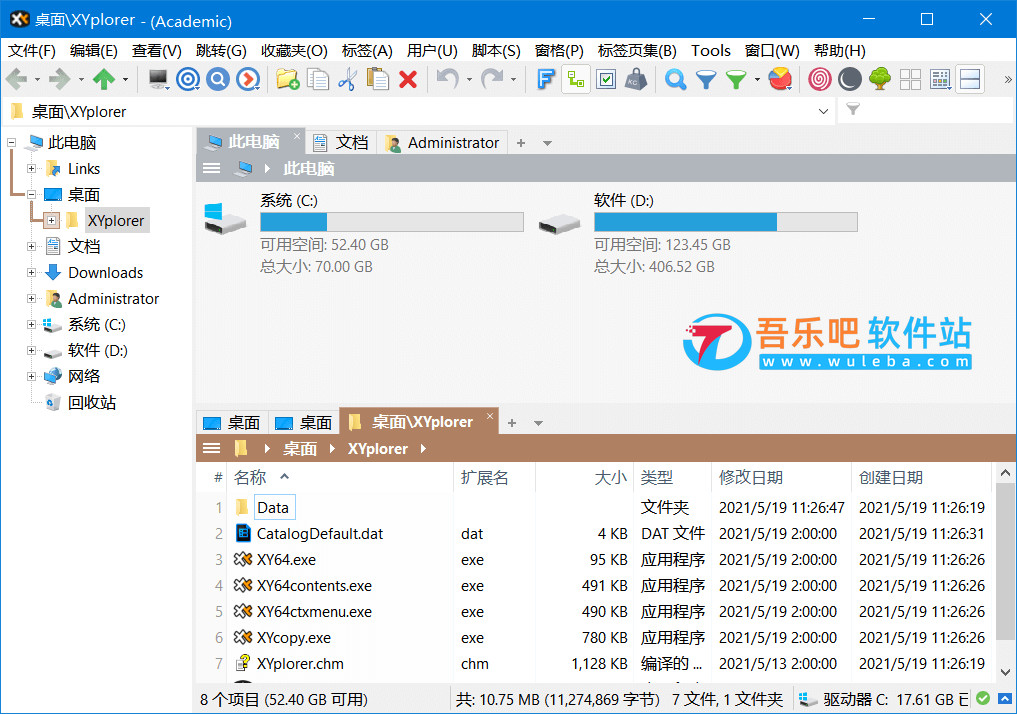Click the green tree toolbar icon
Screen dimensions: 1017x714
879,80
